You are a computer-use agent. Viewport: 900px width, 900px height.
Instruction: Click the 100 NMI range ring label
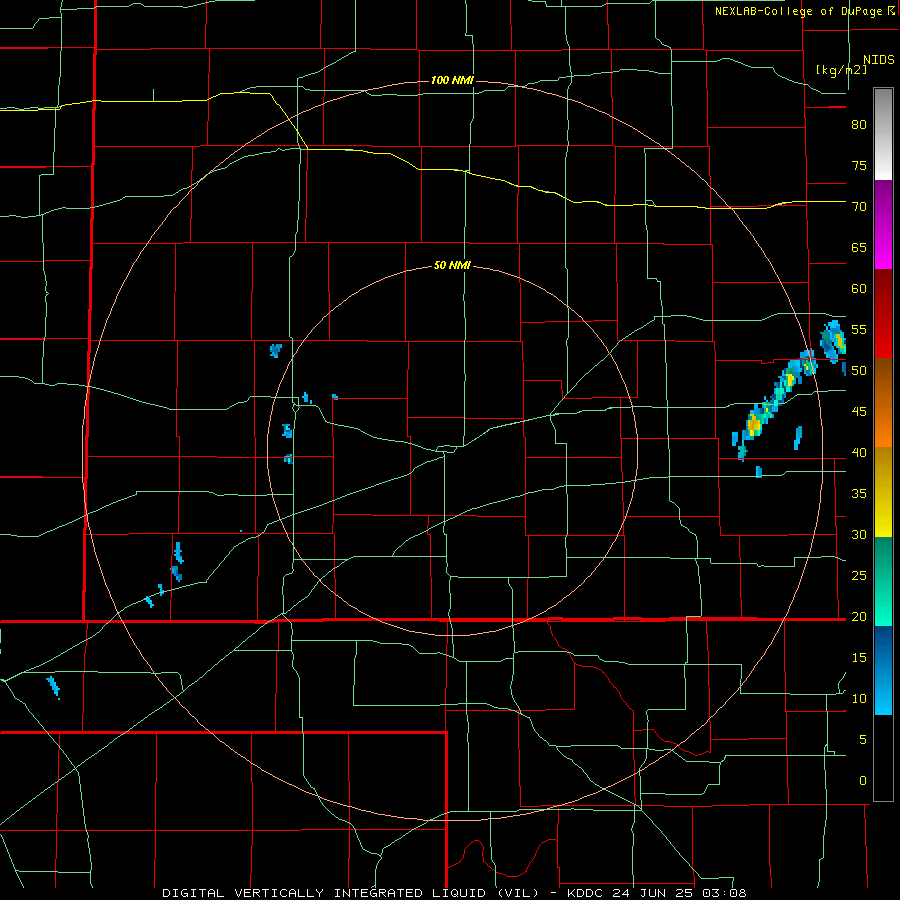click(452, 80)
